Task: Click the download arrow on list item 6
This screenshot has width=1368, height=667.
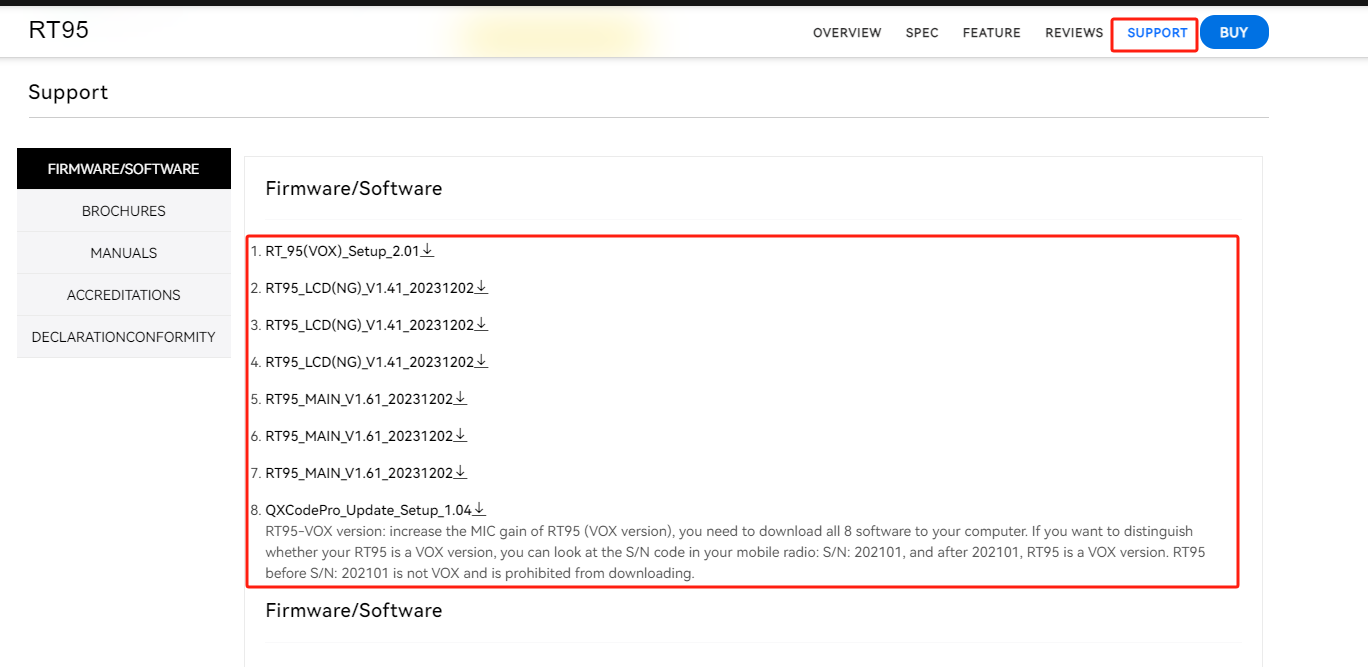Action: (461, 436)
